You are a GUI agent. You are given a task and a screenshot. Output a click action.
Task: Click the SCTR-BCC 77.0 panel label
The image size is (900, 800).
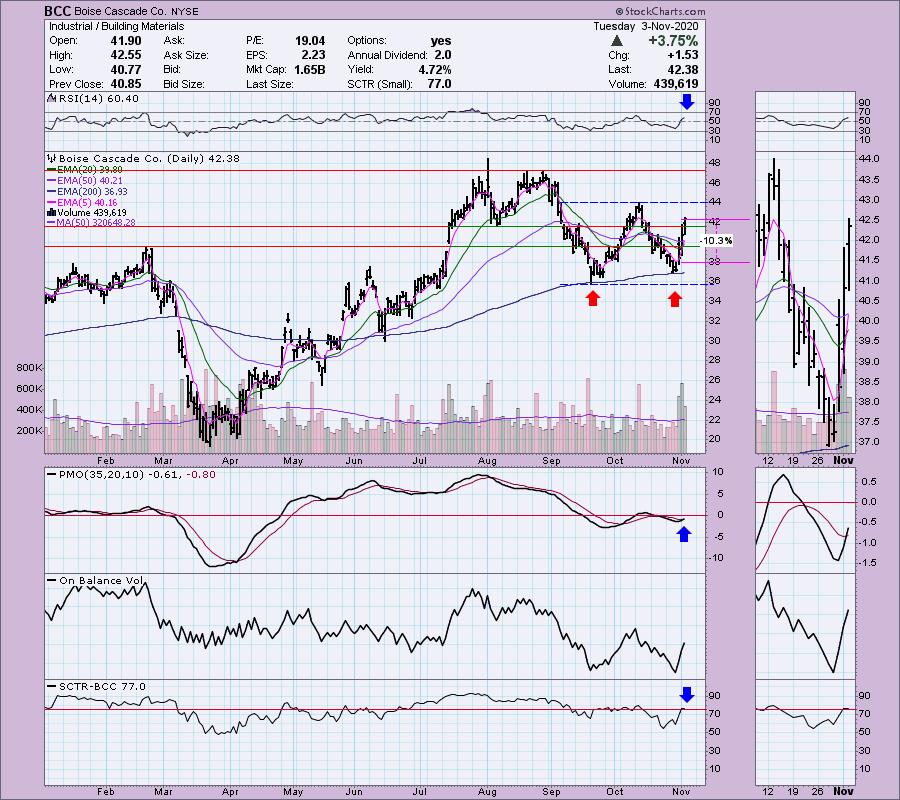pos(102,686)
